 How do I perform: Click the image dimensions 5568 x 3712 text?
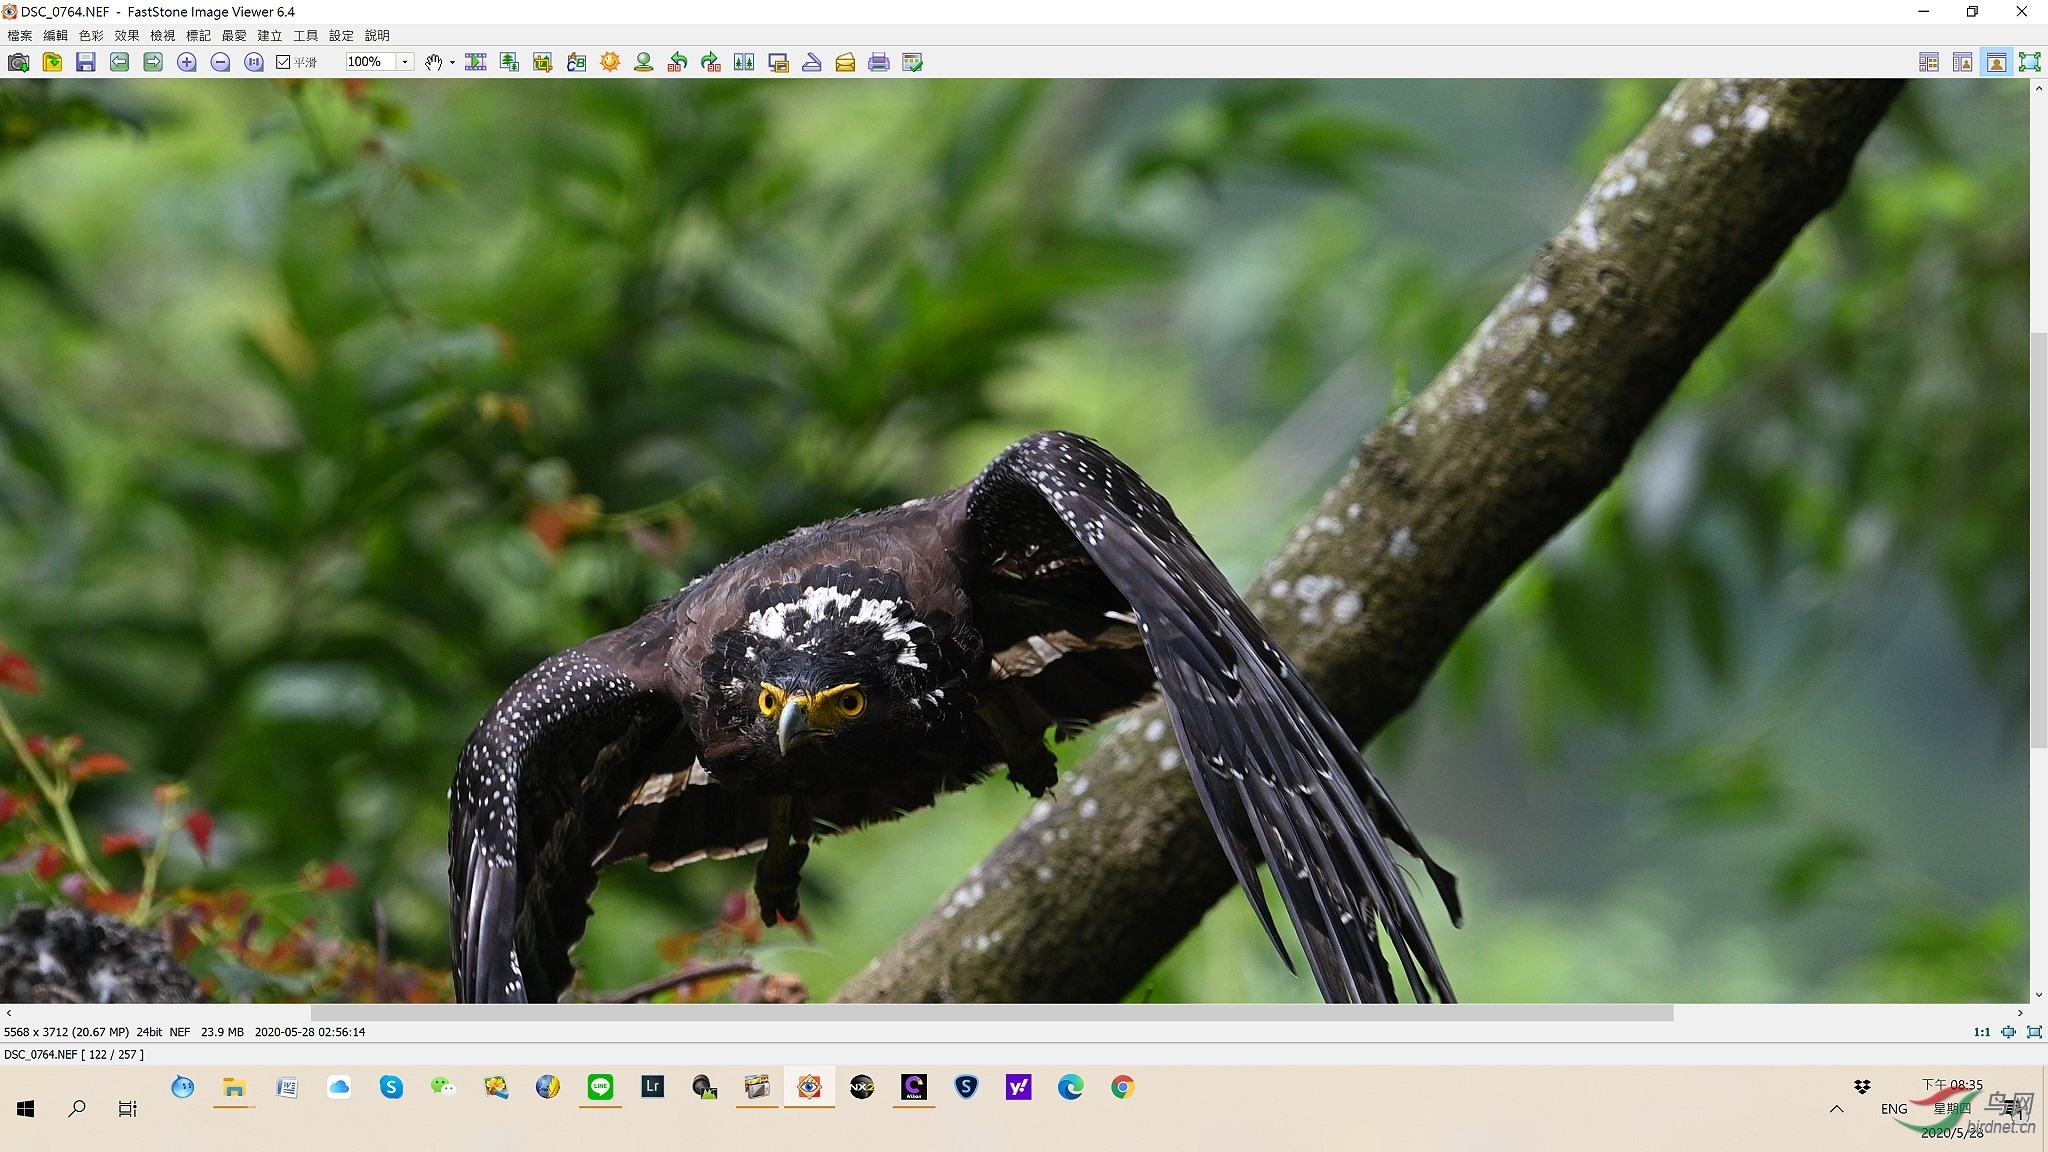point(66,1032)
